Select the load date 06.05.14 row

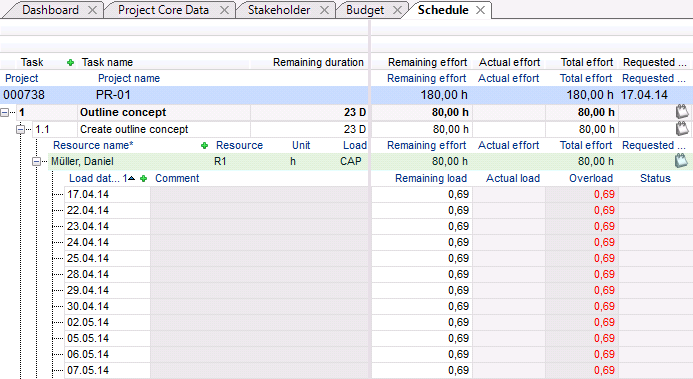[x=88, y=354]
